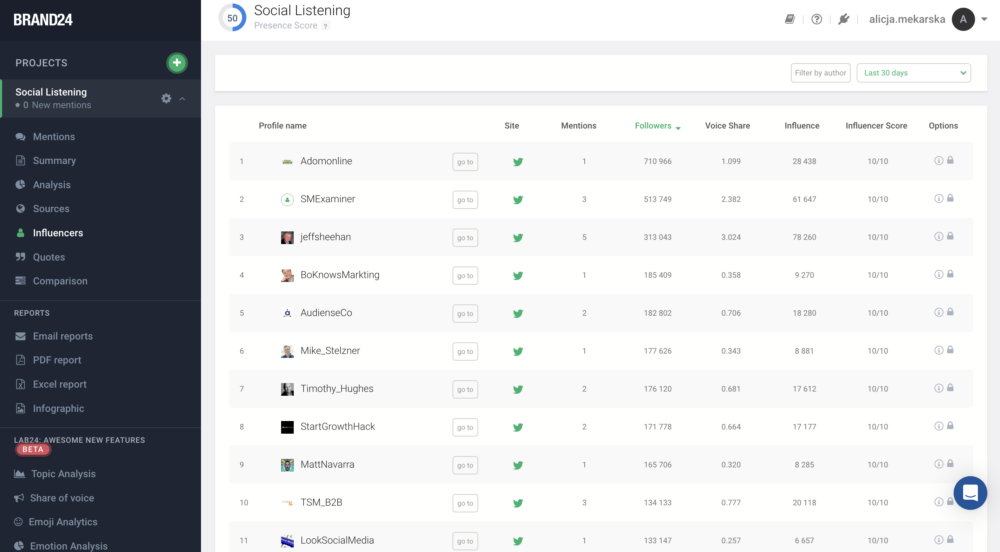Screen dimensions: 1000x552
Task: Sort by Influencer Score column header
Action: click(x=876, y=126)
